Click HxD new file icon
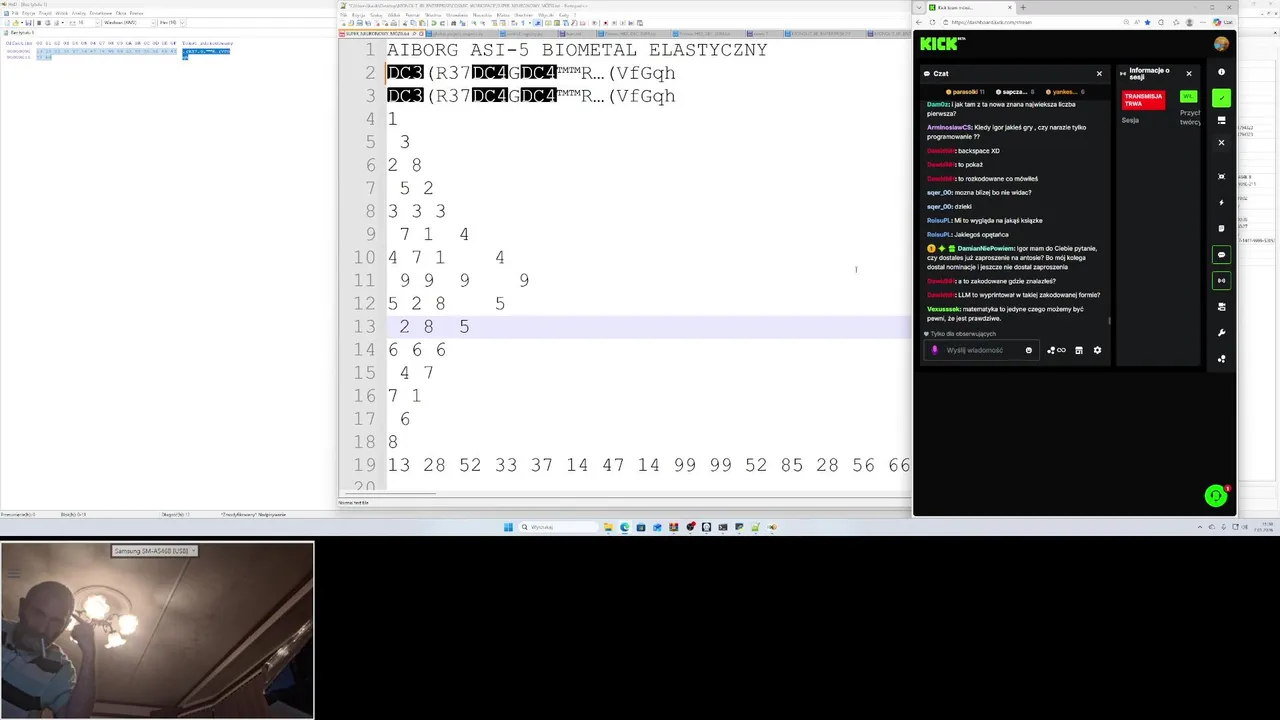The height and width of the screenshot is (720, 1280). coord(7,22)
